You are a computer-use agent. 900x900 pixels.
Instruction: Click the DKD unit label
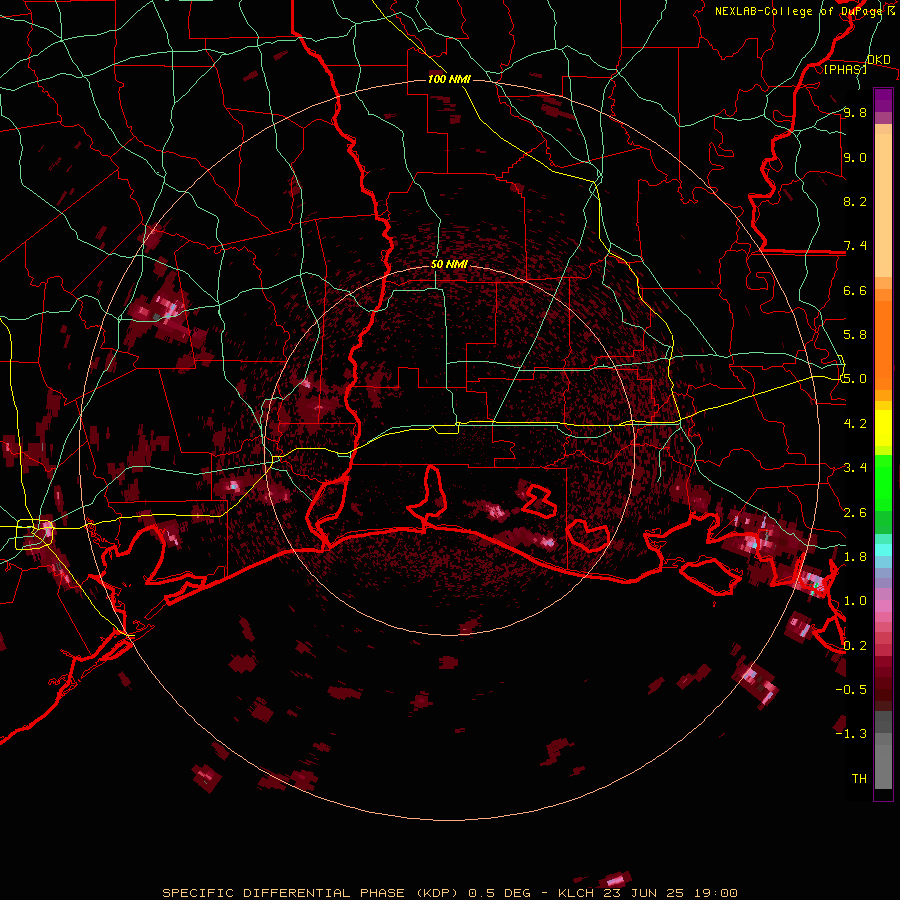point(879,60)
